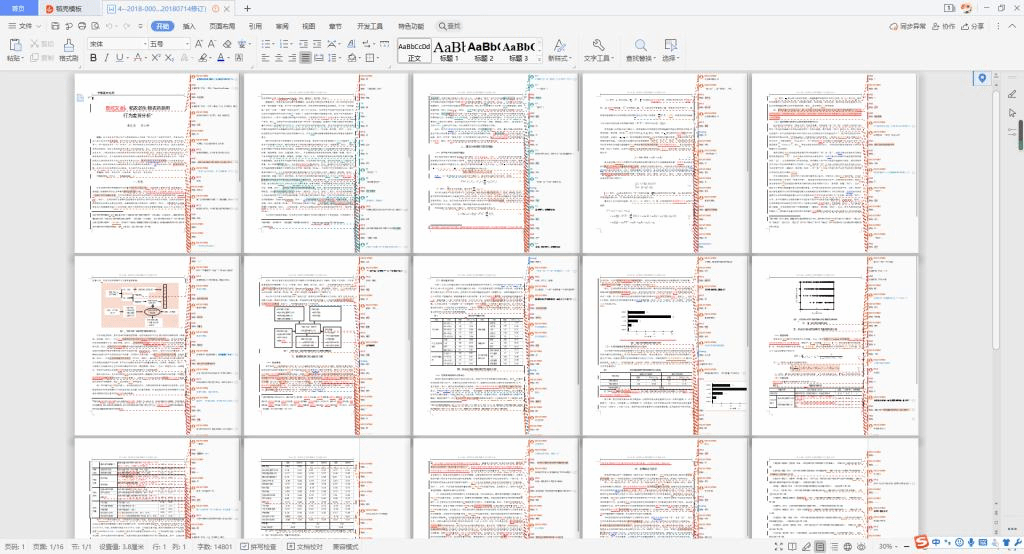This screenshot has height=554, width=1024.
Task: Open the 页面布局 (Page Layout) tab
Action: [222, 26]
